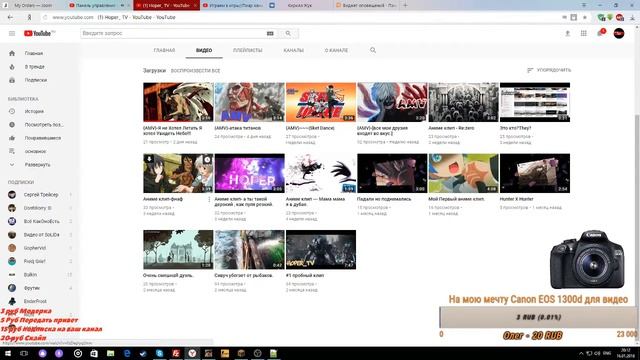Switch to the ГЛАВНАЯ channel tab
Screen dimensions: 640x360
click(x=164, y=50)
